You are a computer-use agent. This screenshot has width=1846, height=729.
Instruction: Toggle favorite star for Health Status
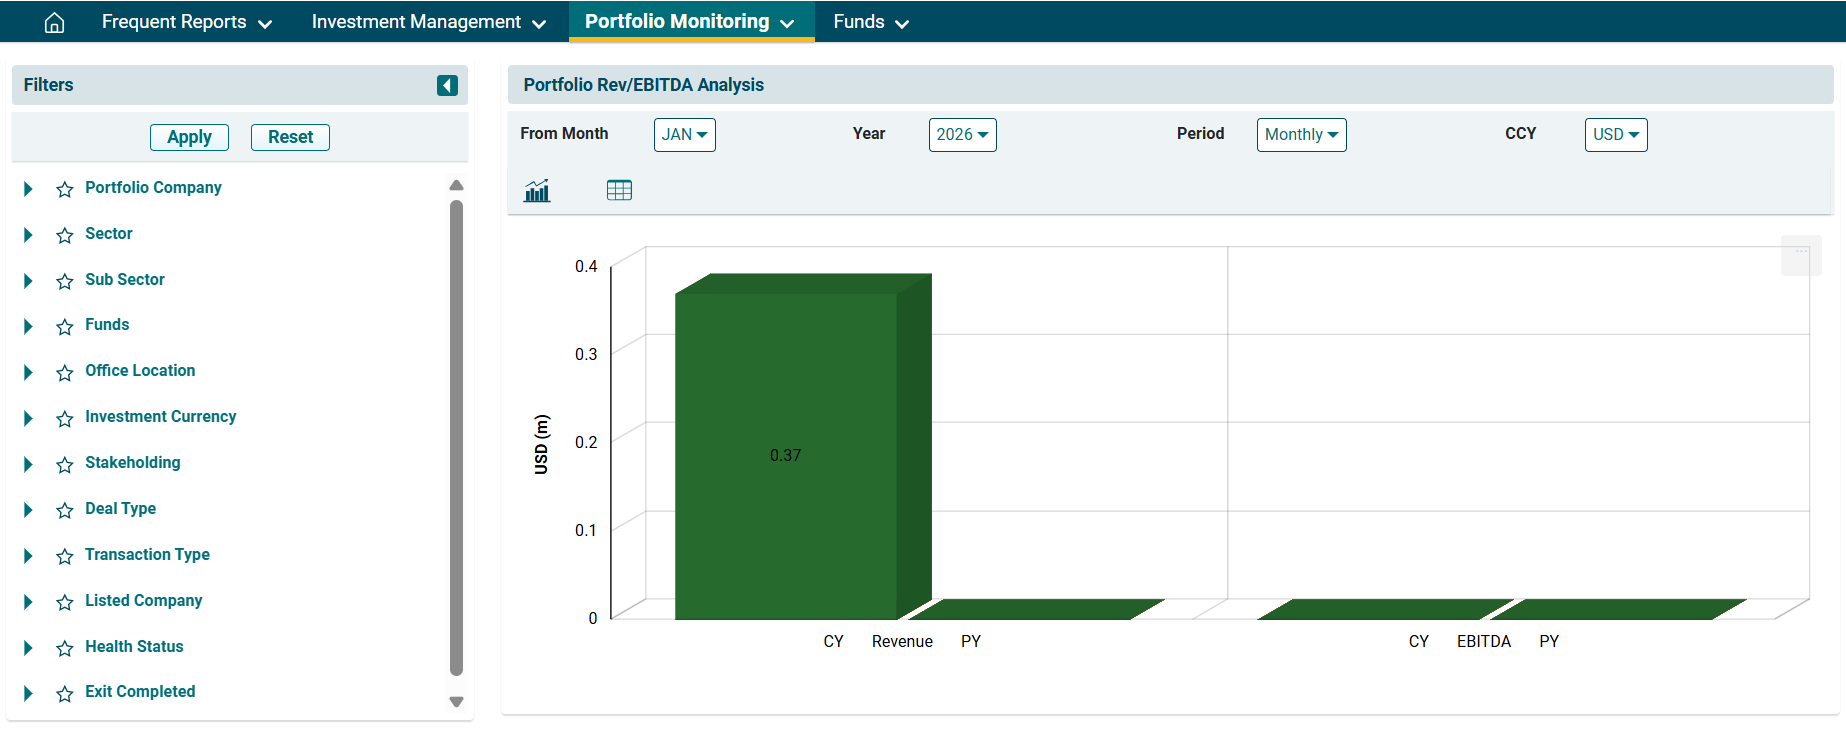(65, 648)
